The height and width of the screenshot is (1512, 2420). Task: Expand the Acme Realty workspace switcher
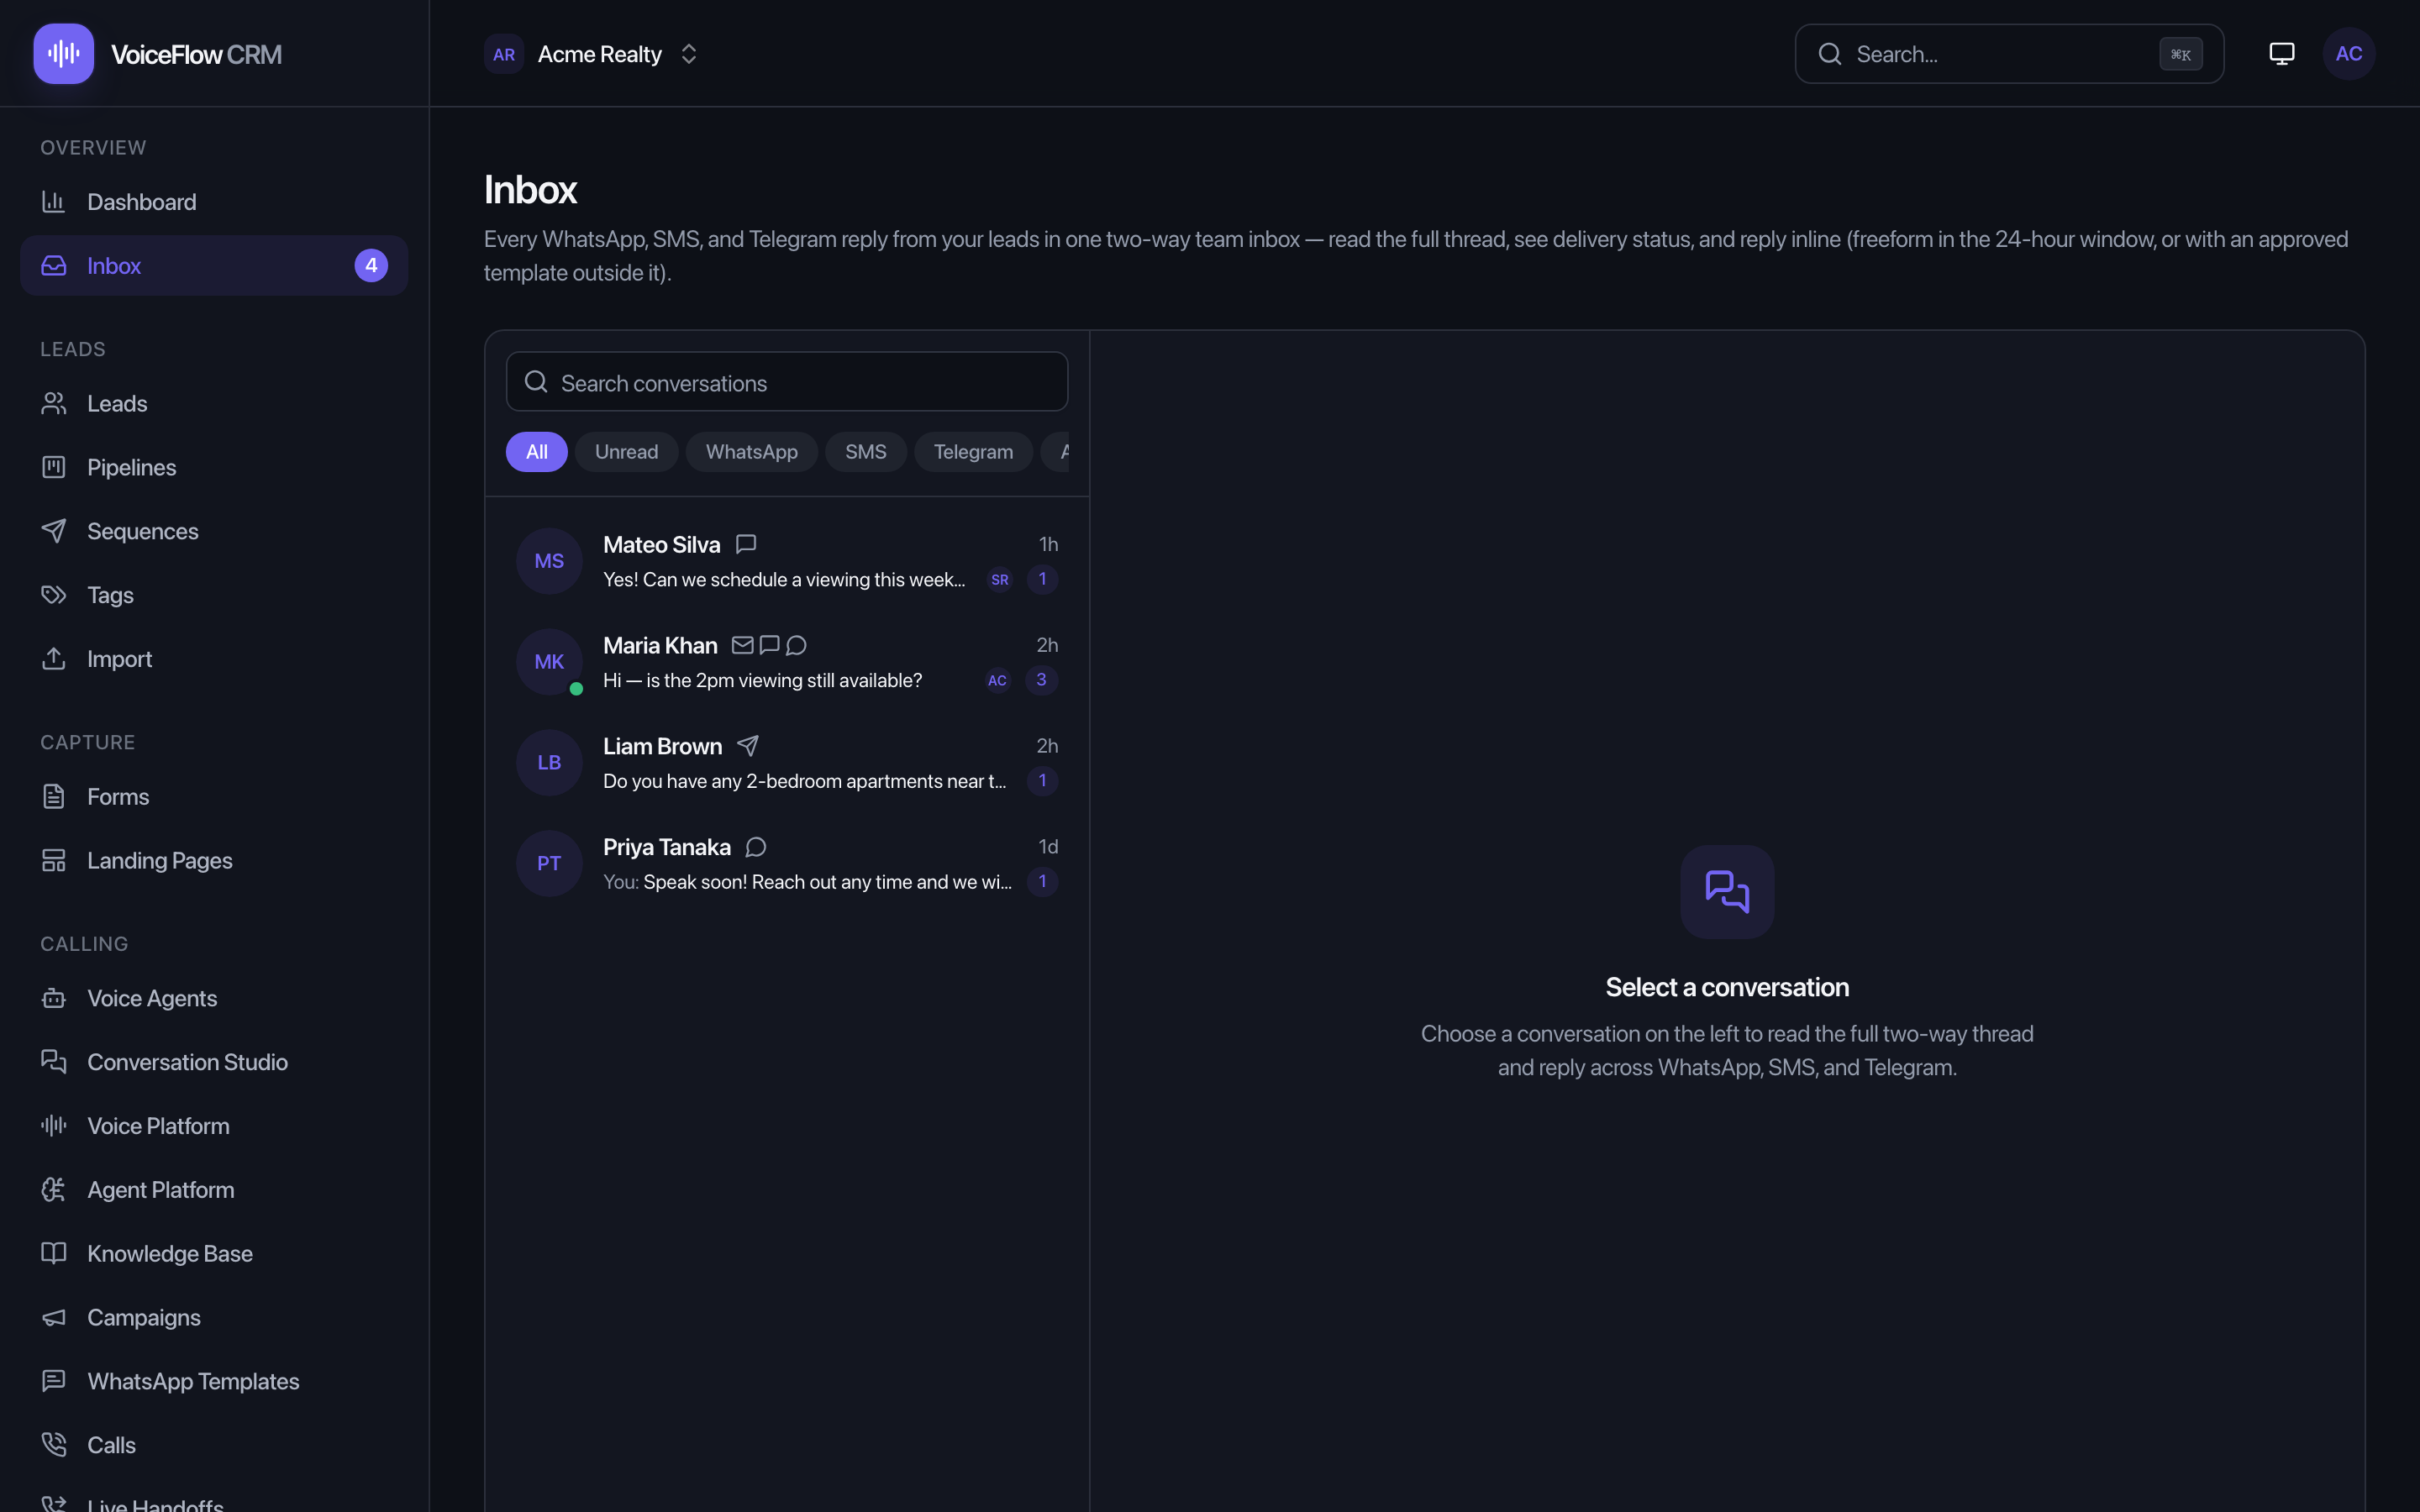[592, 54]
